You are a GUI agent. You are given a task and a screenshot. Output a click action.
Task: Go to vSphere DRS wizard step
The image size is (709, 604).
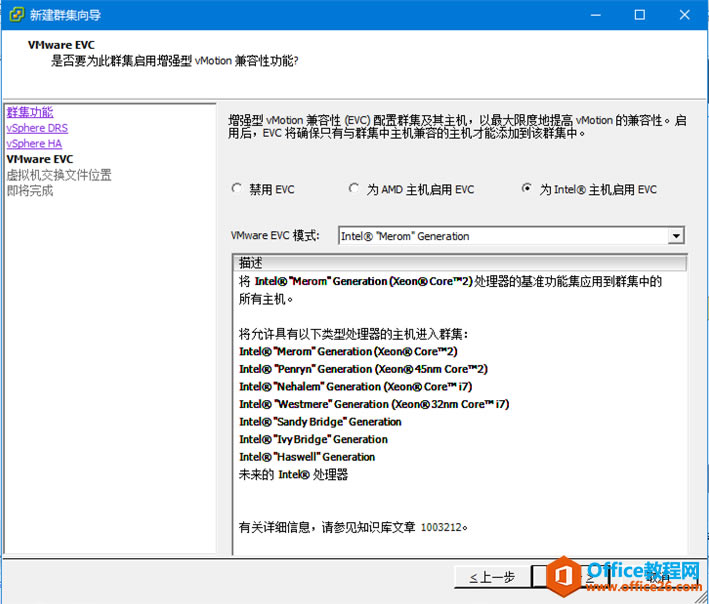point(37,128)
